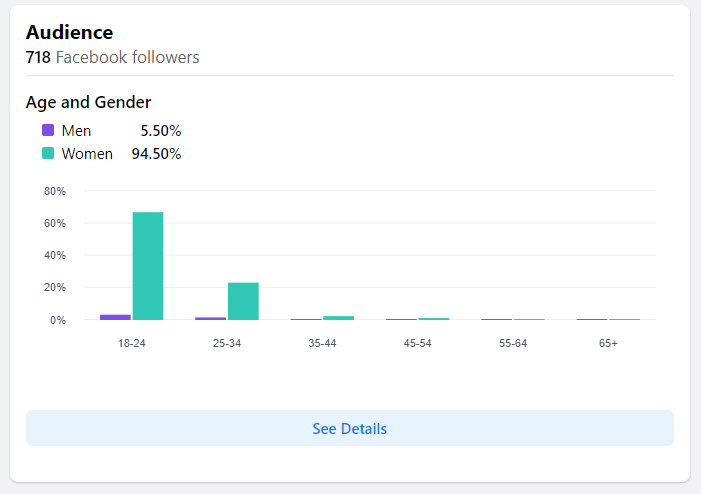
Task: Select the small Women 35-44 bar
Action: (x=338, y=318)
